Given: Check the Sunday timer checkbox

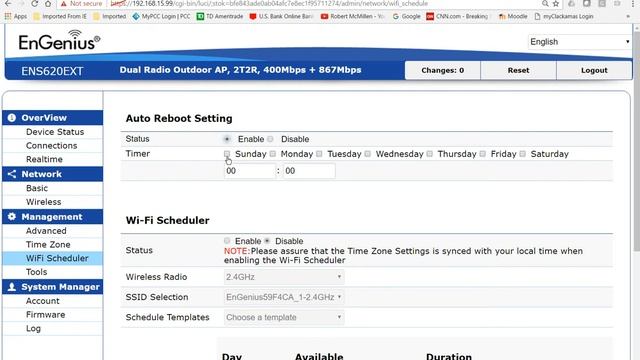Looking at the screenshot, I should pyautogui.click(x=227, y=154).
